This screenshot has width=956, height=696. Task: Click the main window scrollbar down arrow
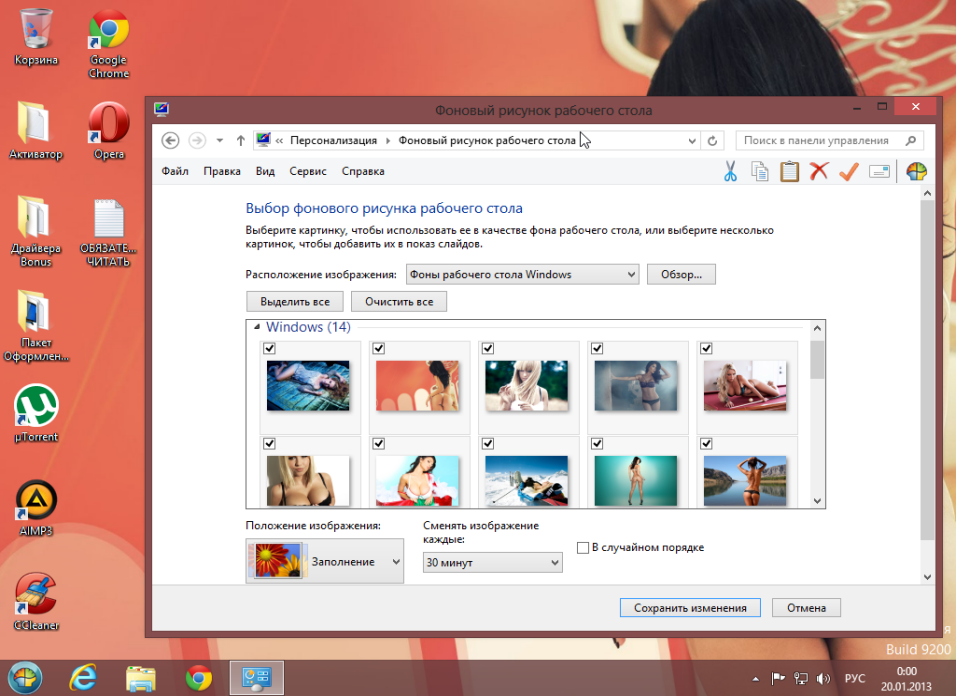(927, 577)
